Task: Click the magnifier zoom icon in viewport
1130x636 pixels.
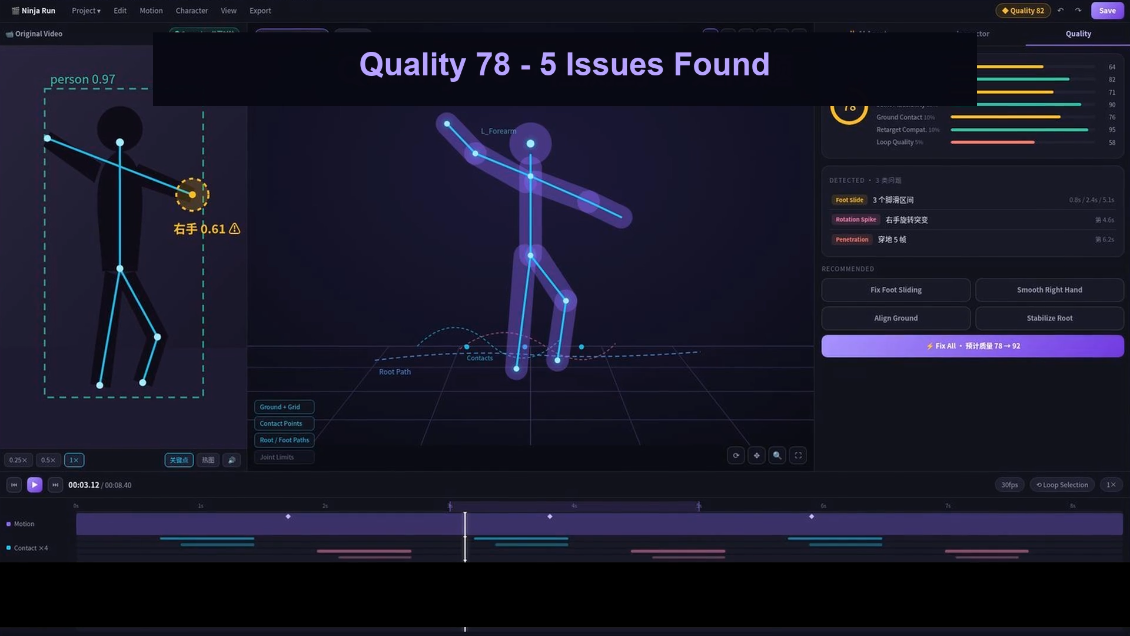Action: click(777, 455)
